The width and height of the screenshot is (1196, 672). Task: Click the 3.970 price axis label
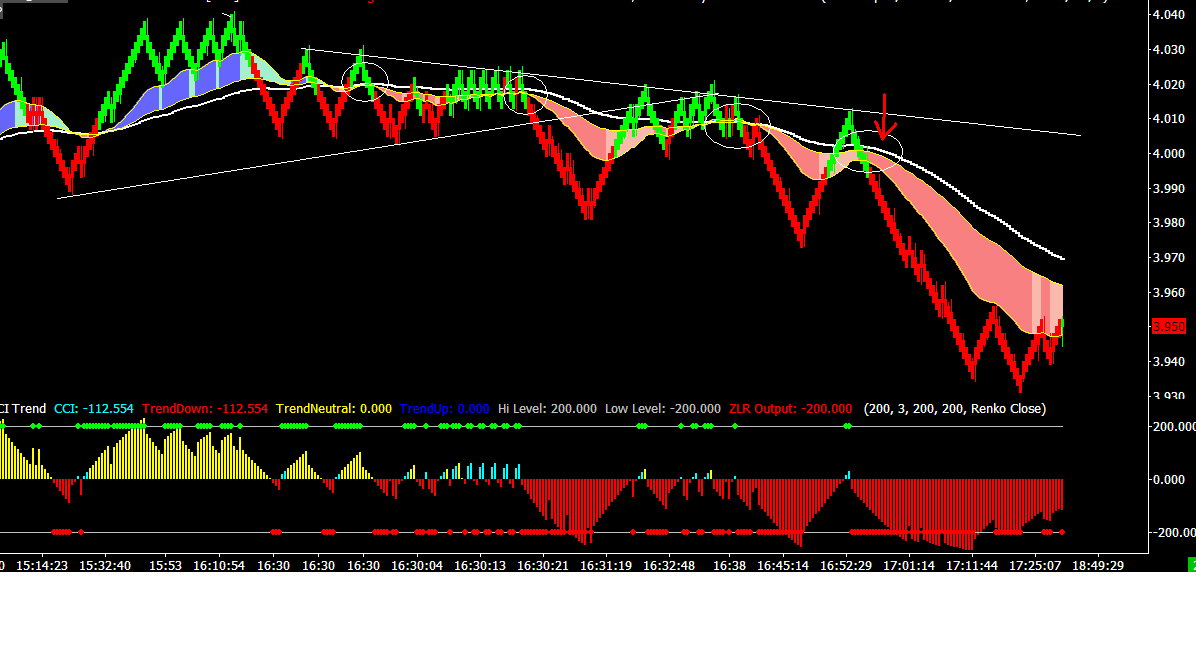point(1169,258)
